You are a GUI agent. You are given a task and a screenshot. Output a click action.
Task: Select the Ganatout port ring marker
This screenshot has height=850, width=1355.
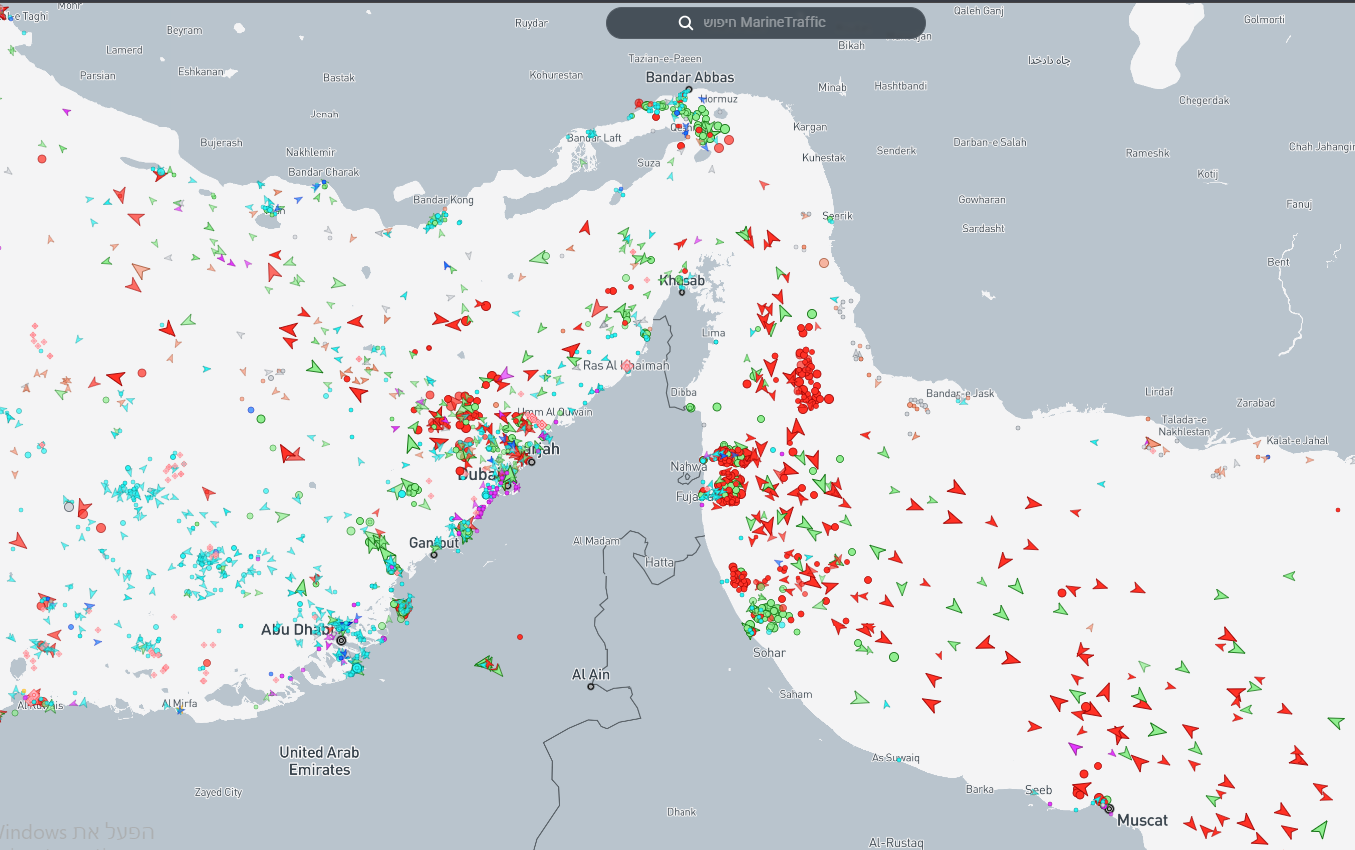(x=434, y=554)
